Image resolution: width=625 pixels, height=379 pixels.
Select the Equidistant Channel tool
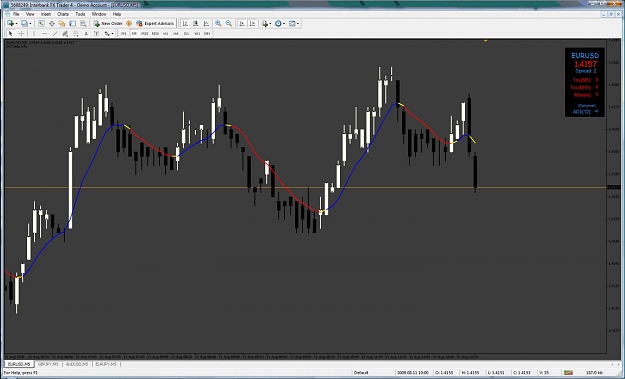click(x=65, y=33)
